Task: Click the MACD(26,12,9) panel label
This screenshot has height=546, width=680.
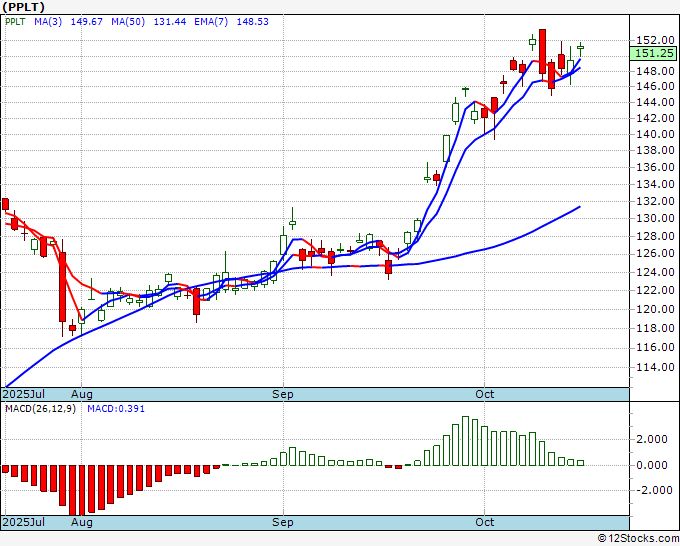Action: tap(40, 409)
